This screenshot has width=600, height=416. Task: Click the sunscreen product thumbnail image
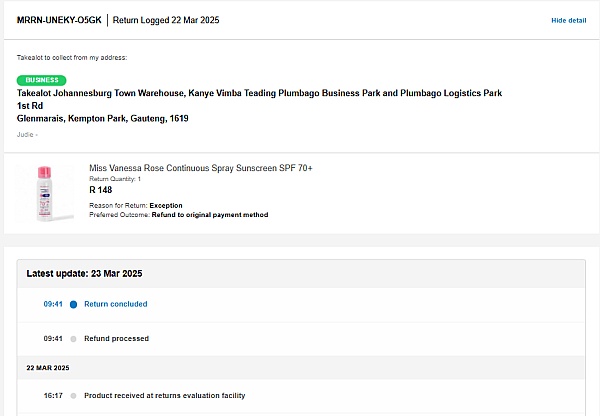point(45,193)
